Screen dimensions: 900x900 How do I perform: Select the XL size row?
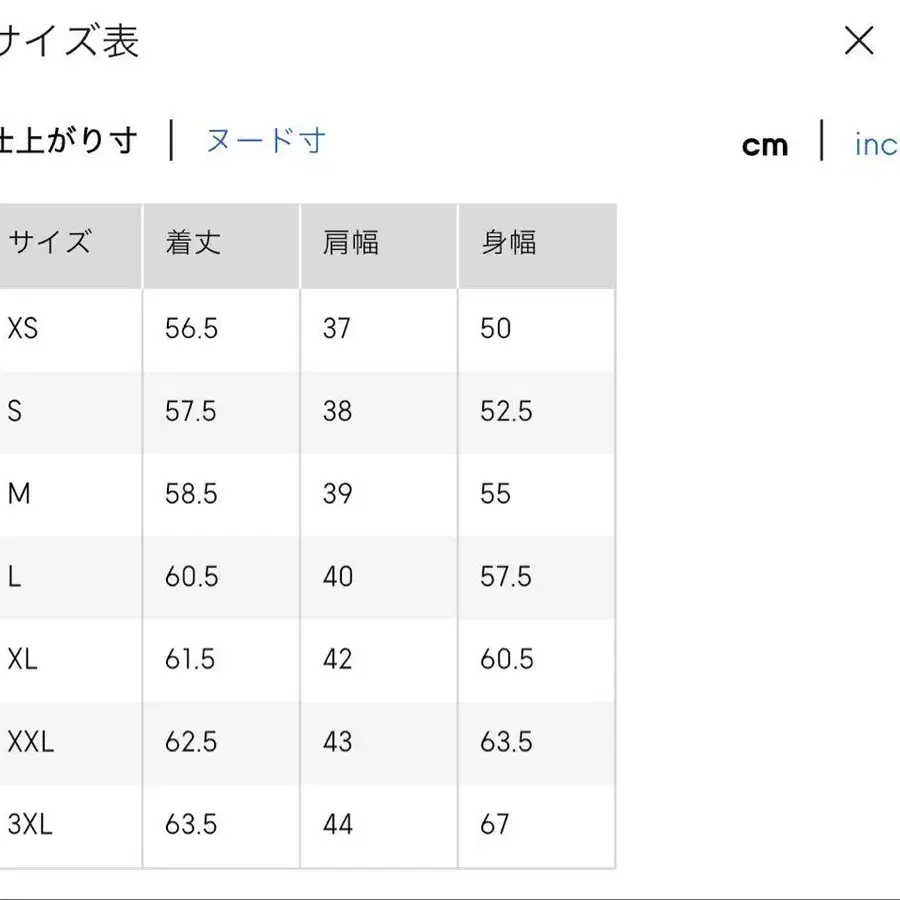tap(22, 659)
